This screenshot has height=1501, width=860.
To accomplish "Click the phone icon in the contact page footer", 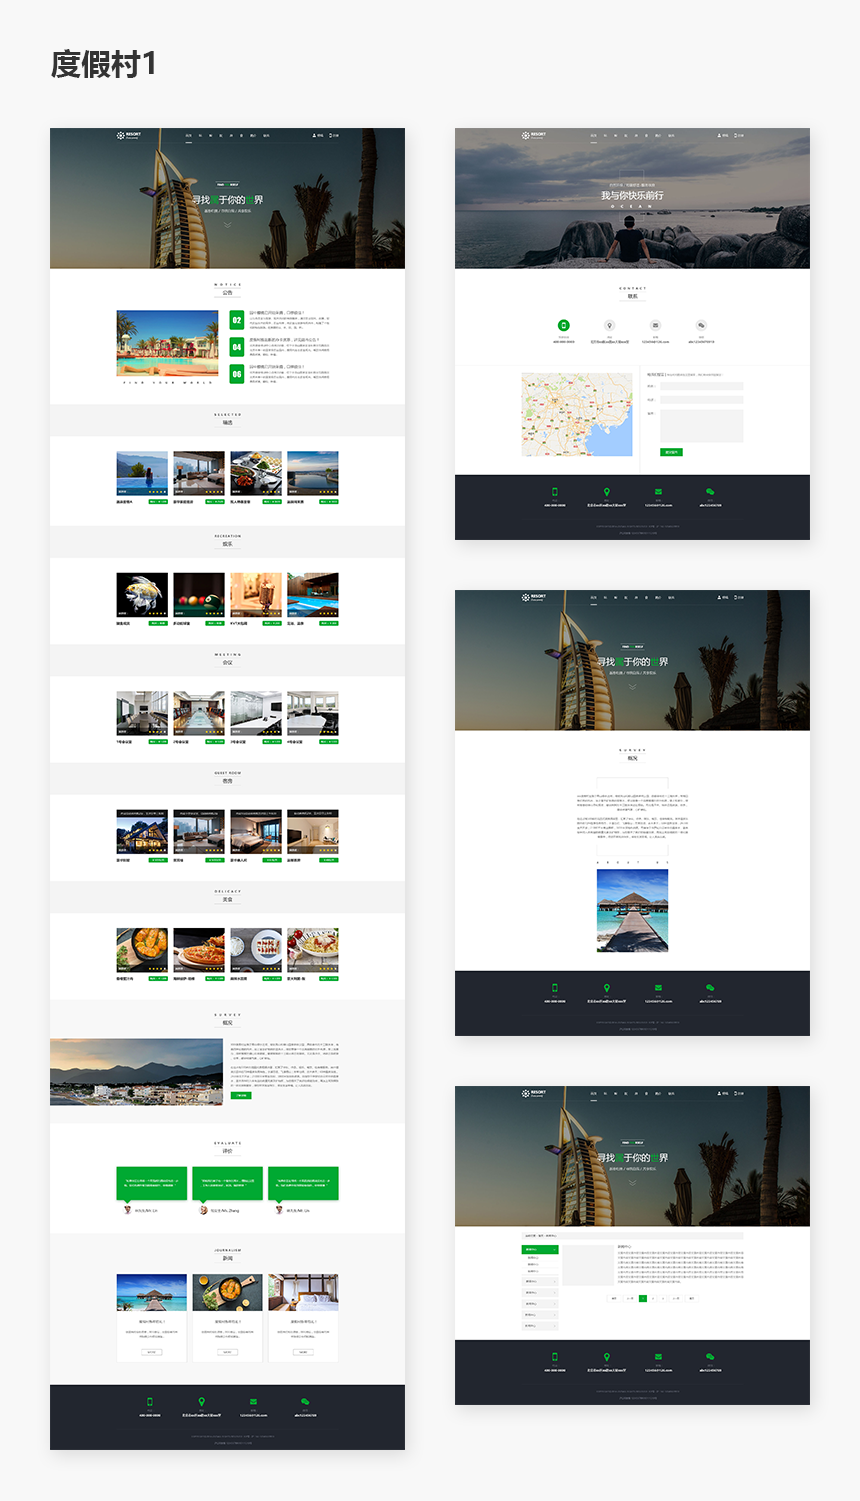I will pos(555,492).
